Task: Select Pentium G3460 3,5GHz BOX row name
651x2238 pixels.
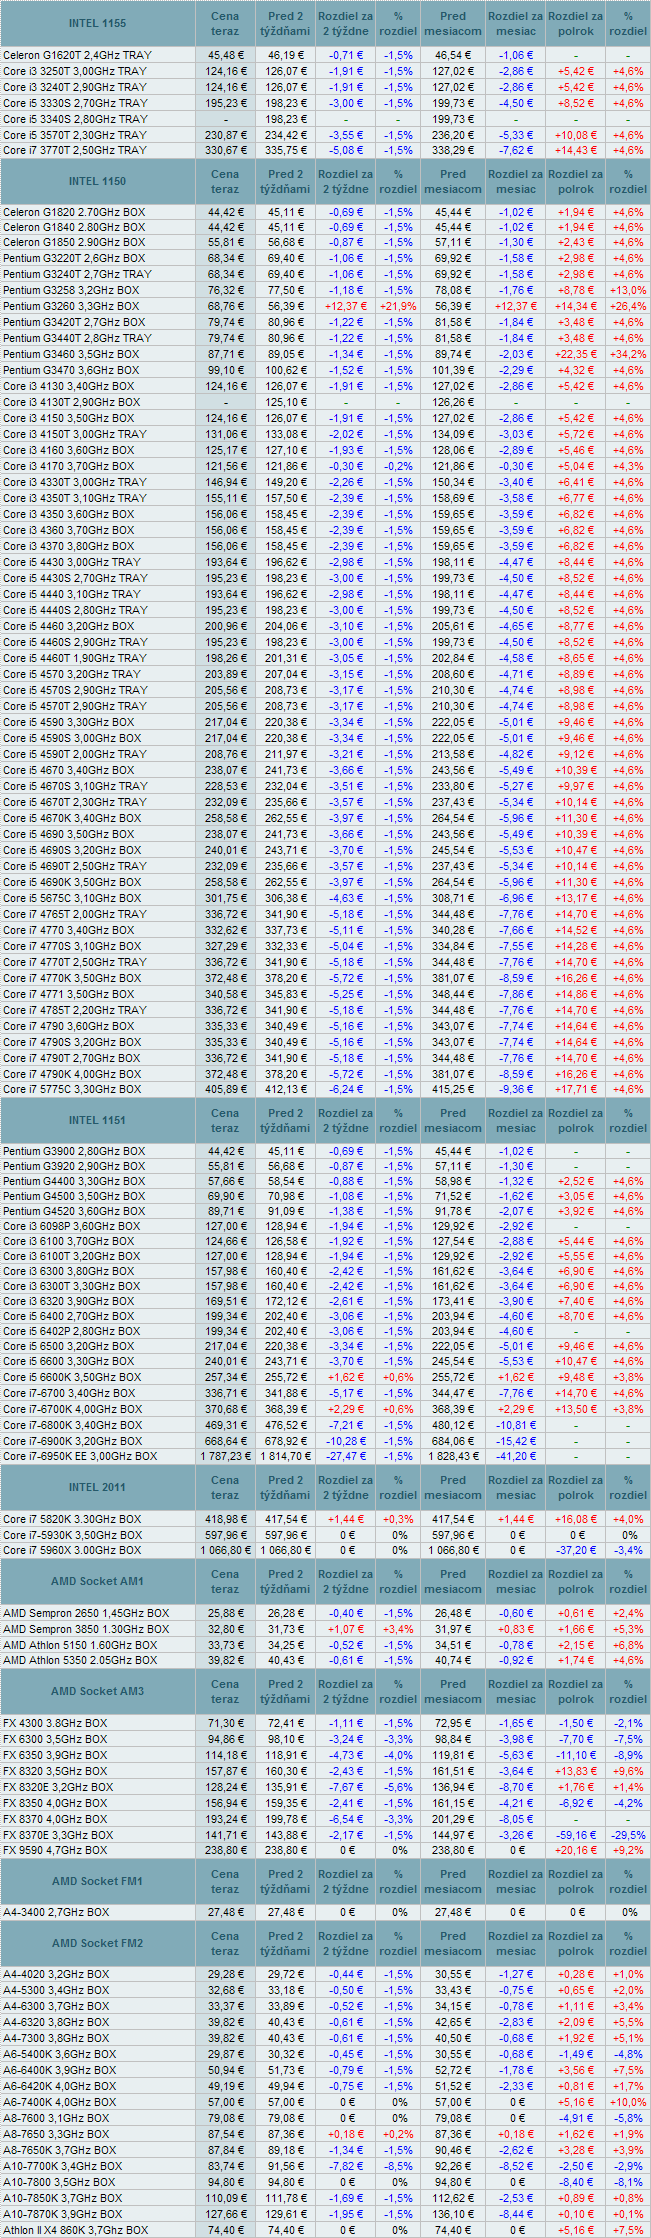Action: 71,354
